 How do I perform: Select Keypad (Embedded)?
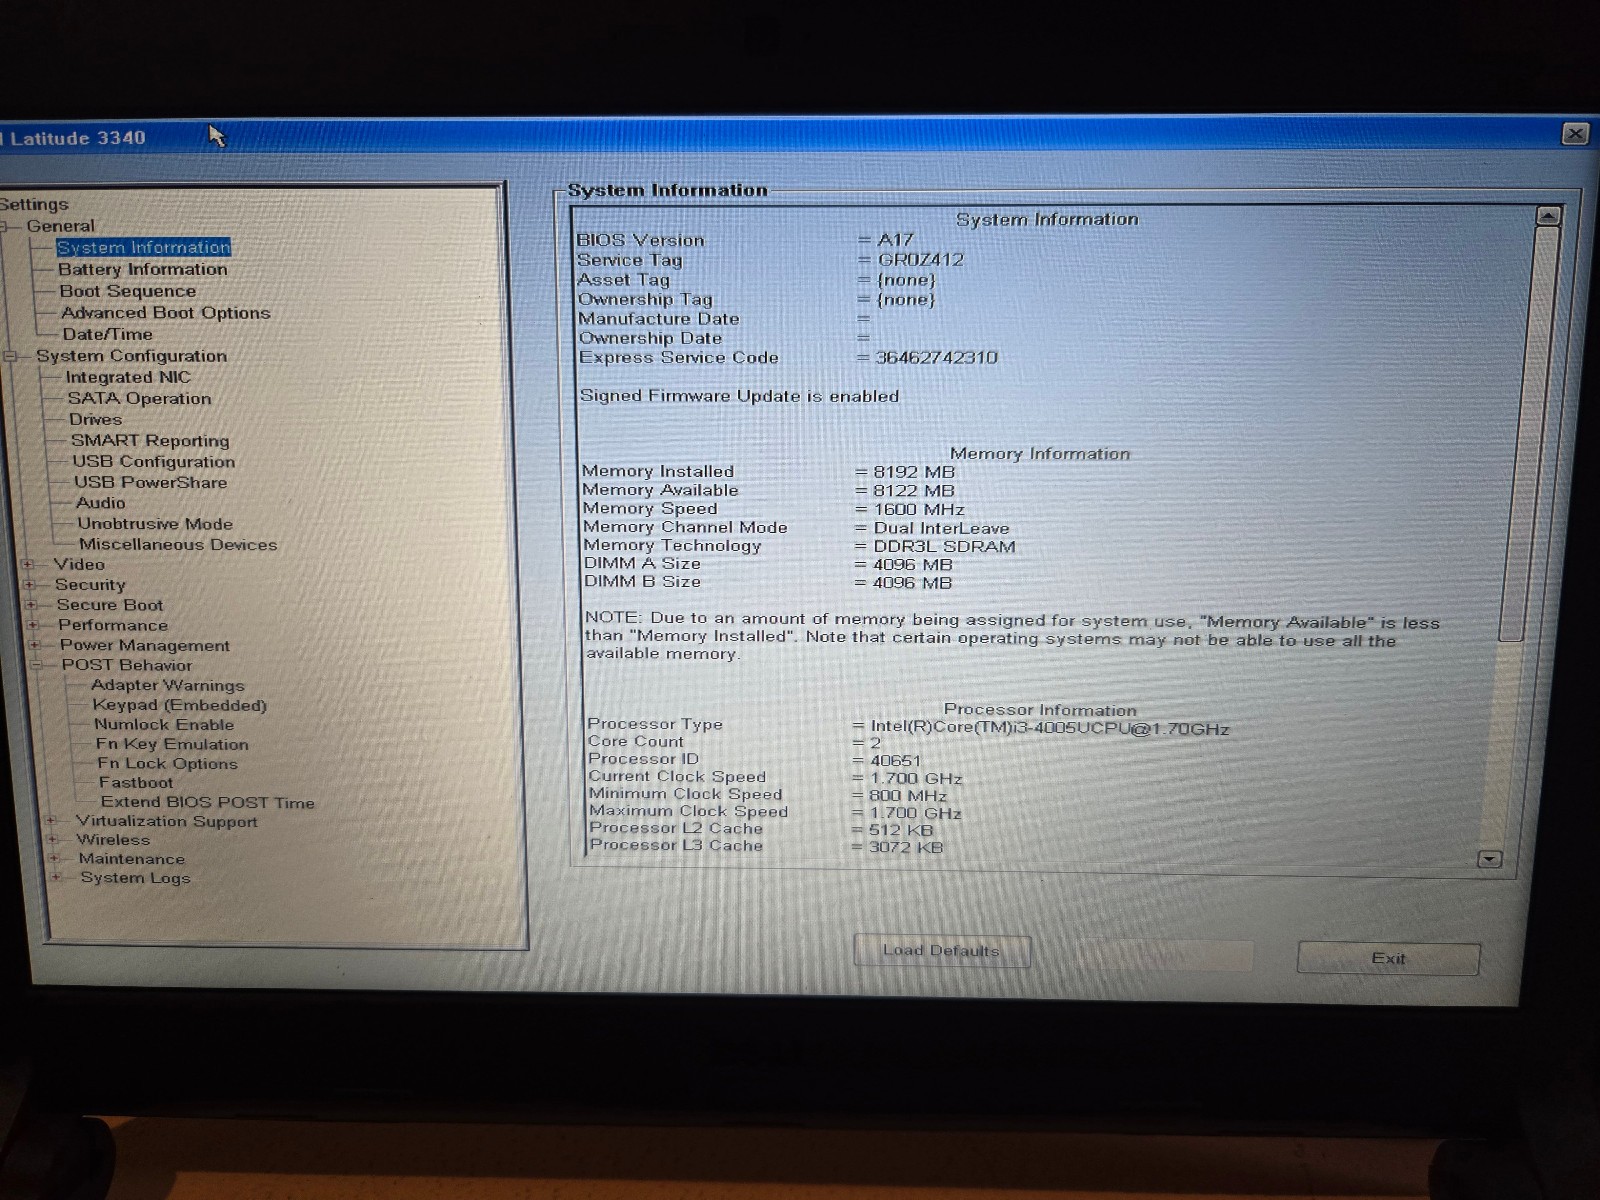[179, 705]
